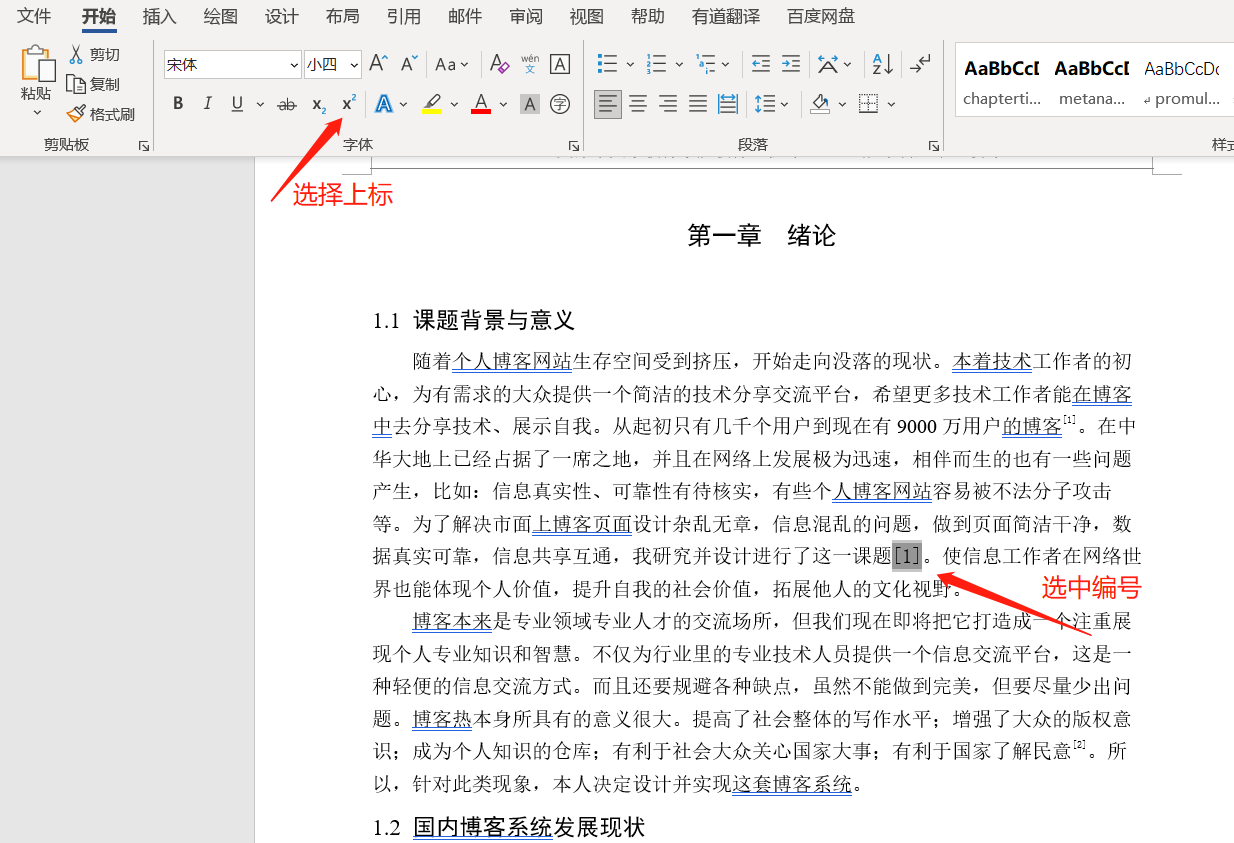Switch to the 布局 (Layout) tab

pos(342,16)
